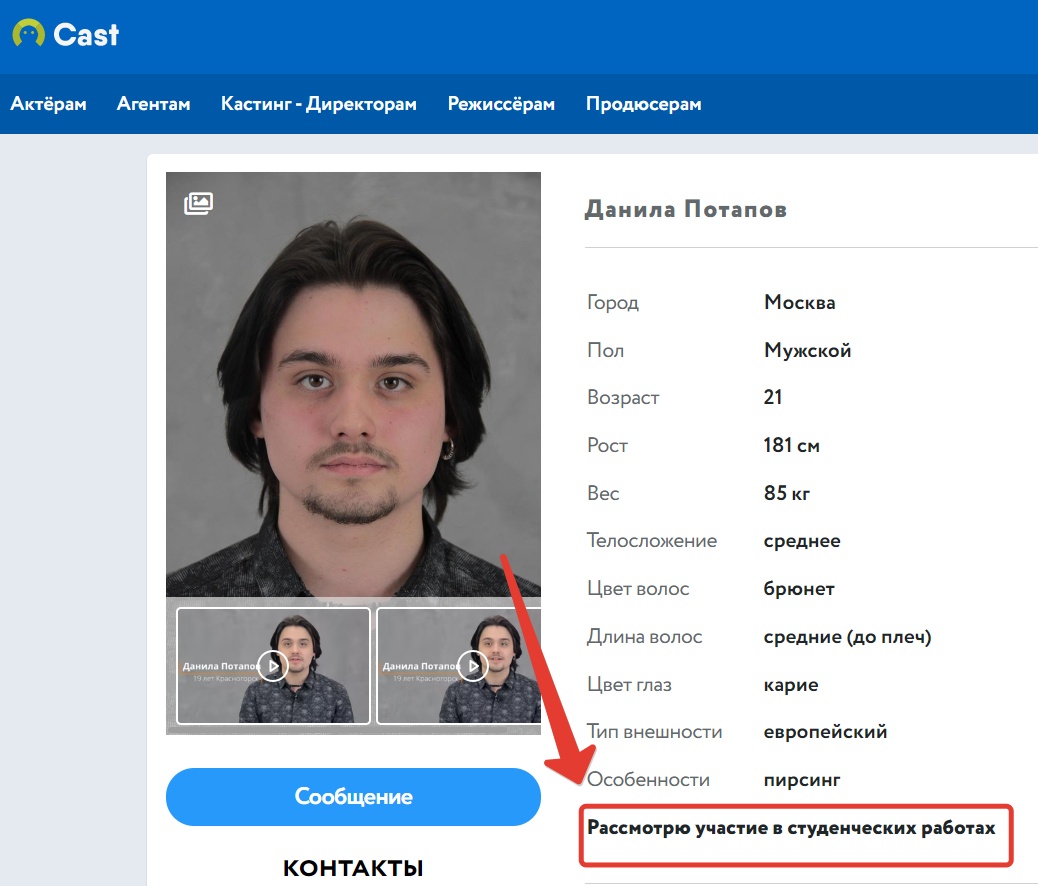Screen dimensions: 1038x886
Task: Click the body type value среднее
Action: click(x=802, y=541)
